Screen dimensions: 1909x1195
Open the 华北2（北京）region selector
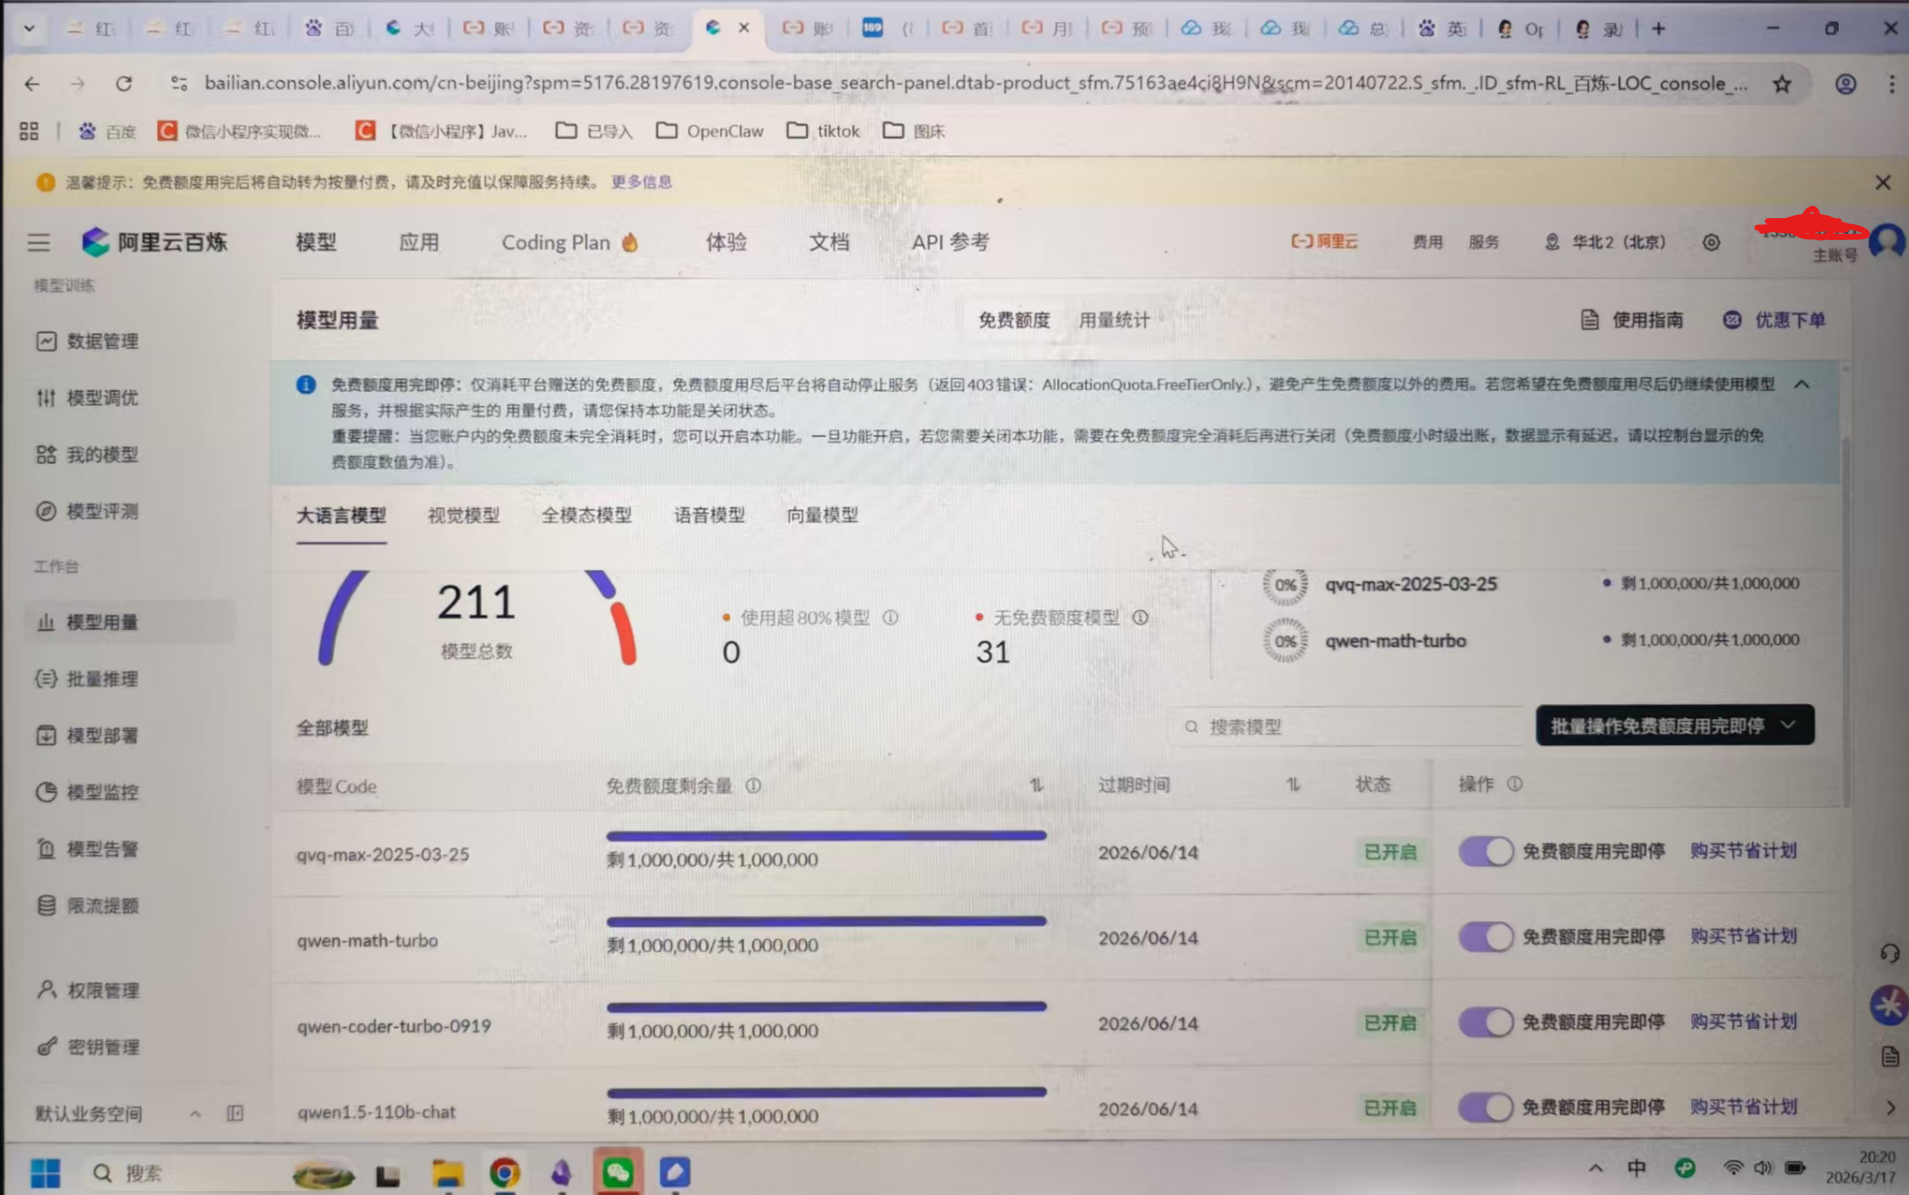(x=1605, y=242)
